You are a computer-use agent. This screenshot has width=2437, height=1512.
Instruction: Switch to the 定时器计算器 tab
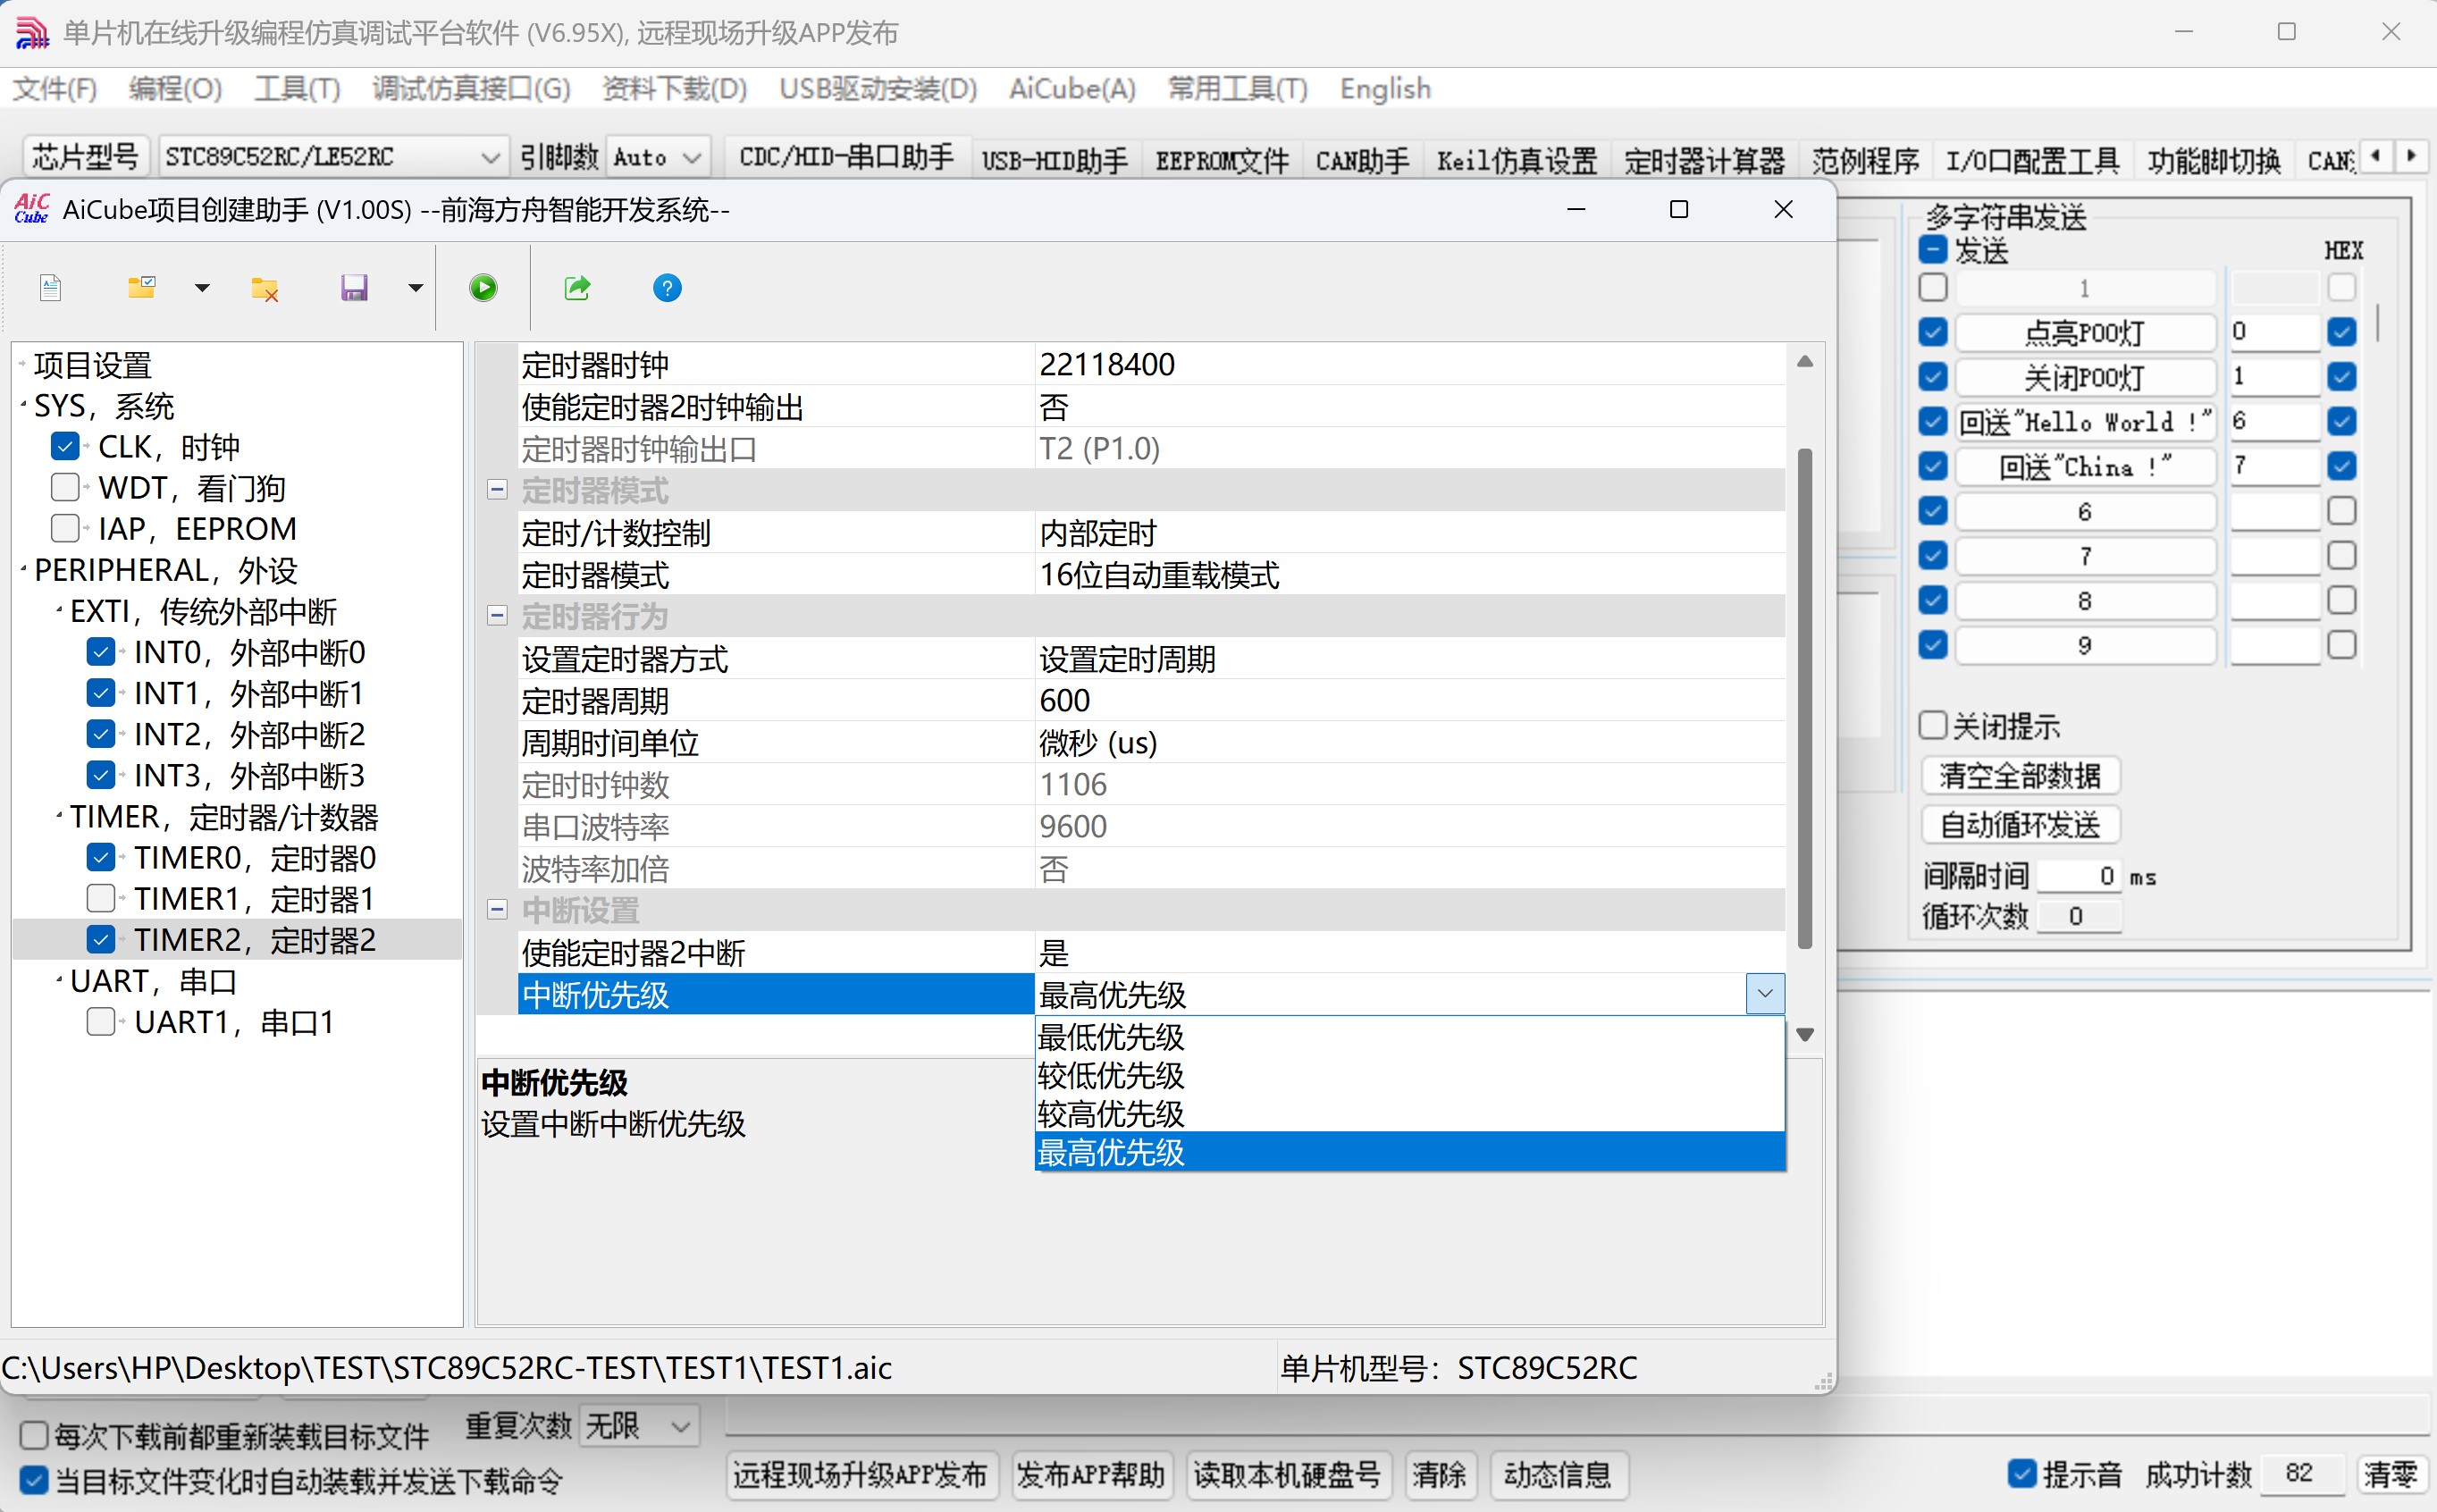(x=1704, y=160)
